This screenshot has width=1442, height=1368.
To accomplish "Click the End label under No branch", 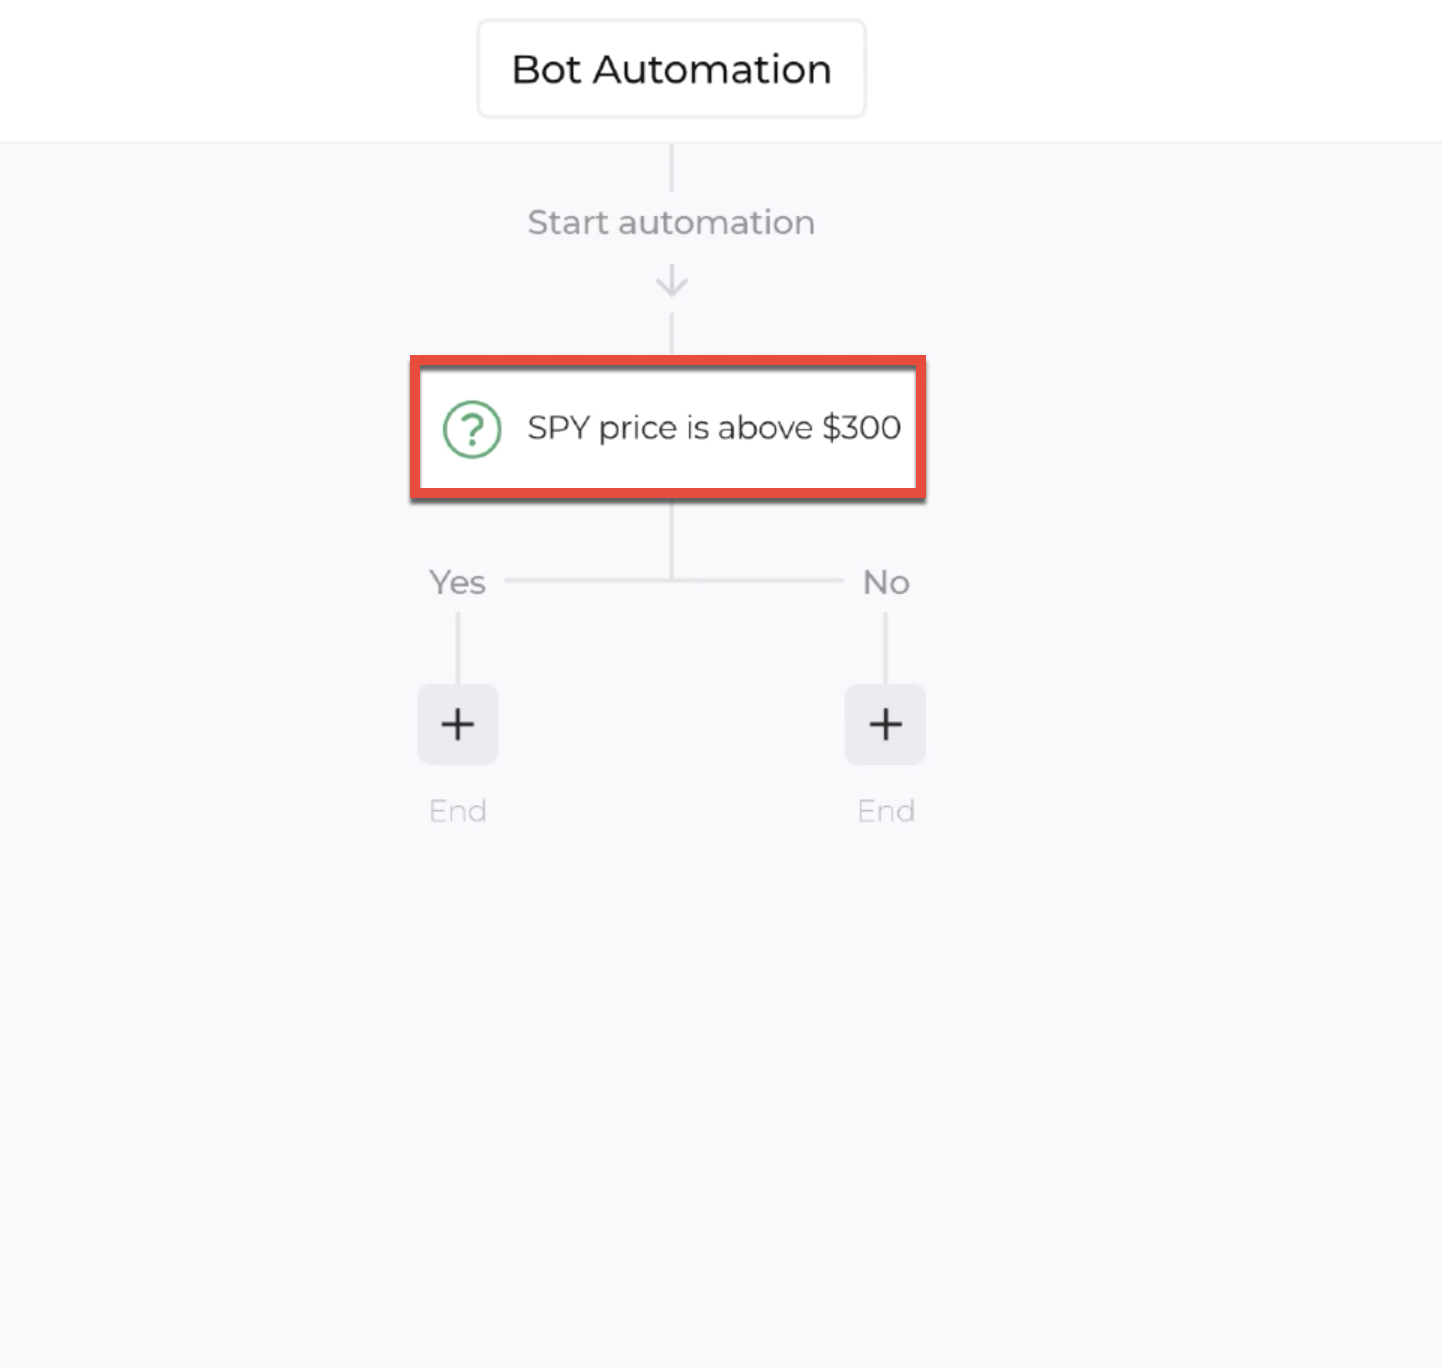I will [886, 810].
